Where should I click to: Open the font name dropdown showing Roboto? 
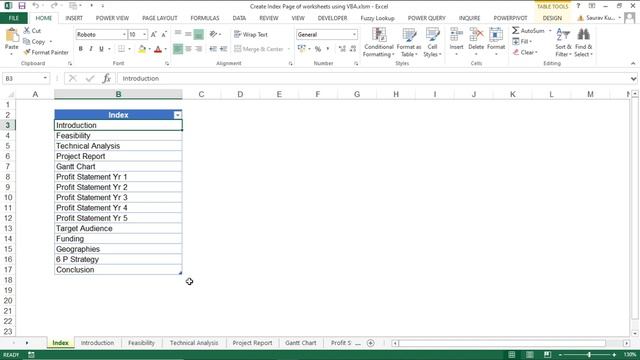[124, 35]
